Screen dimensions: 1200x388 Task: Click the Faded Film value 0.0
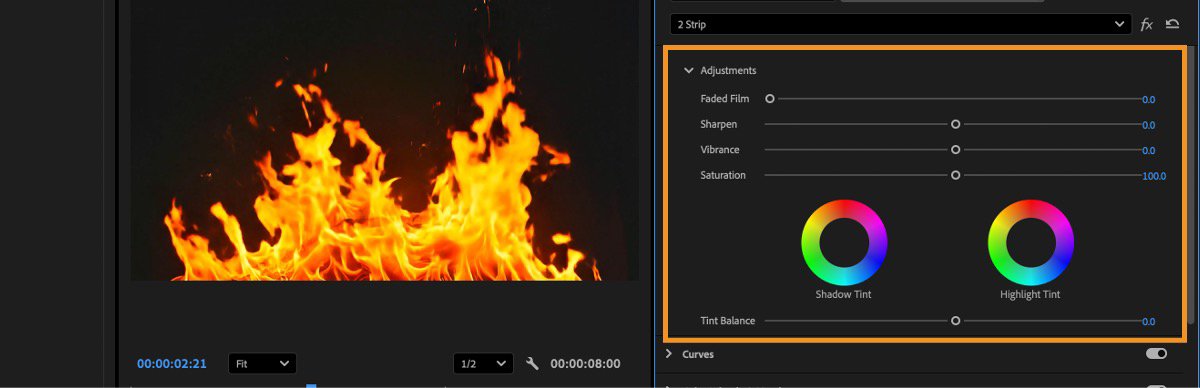click(x=1148, y=100)
